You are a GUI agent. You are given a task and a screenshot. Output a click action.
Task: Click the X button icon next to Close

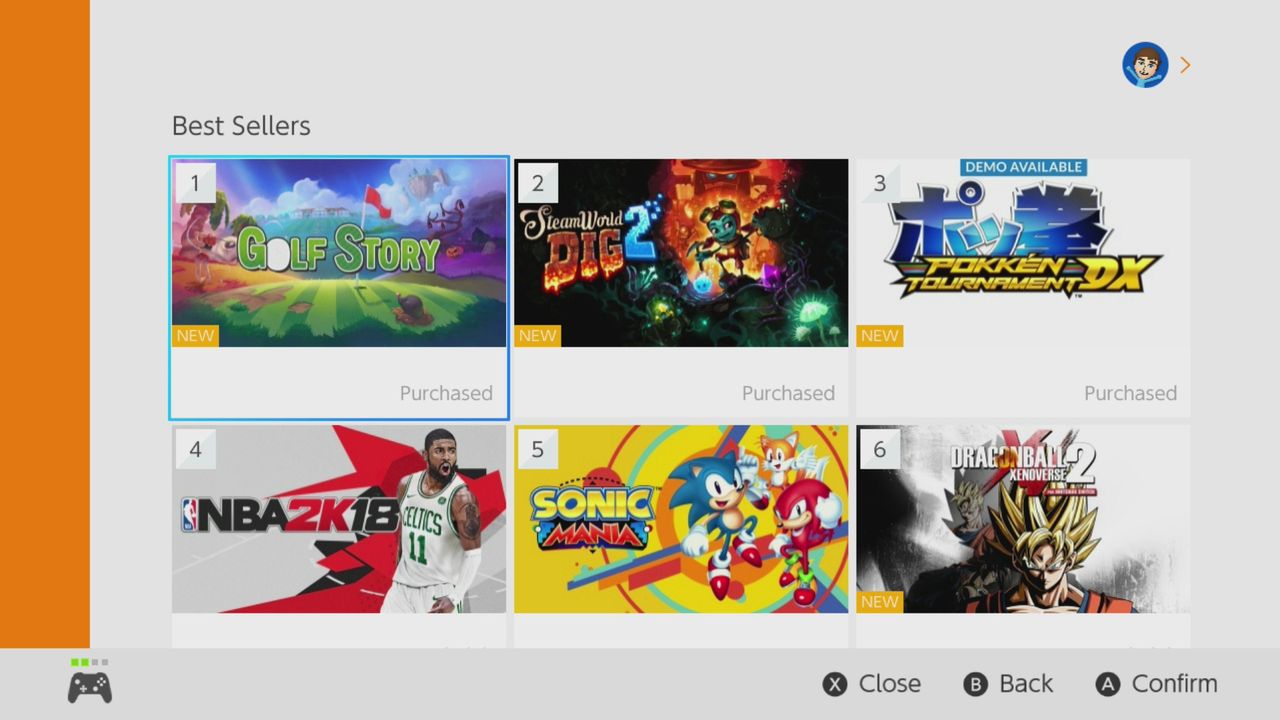(835, 684)
